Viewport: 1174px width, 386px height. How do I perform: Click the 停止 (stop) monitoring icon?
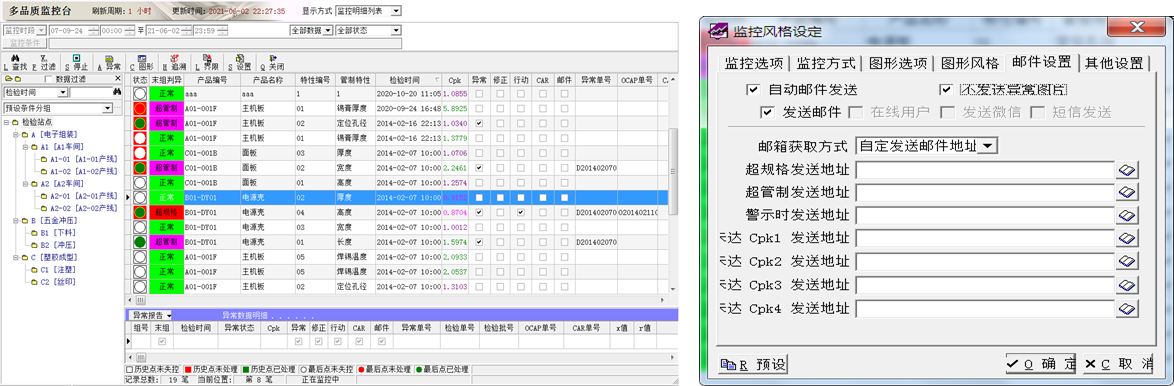pyautogui.click(x=76, y=58)
